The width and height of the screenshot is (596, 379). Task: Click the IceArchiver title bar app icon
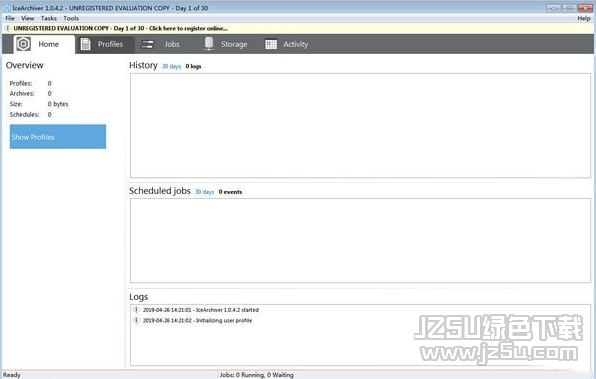pyautogui.click(x=6, y=8)
